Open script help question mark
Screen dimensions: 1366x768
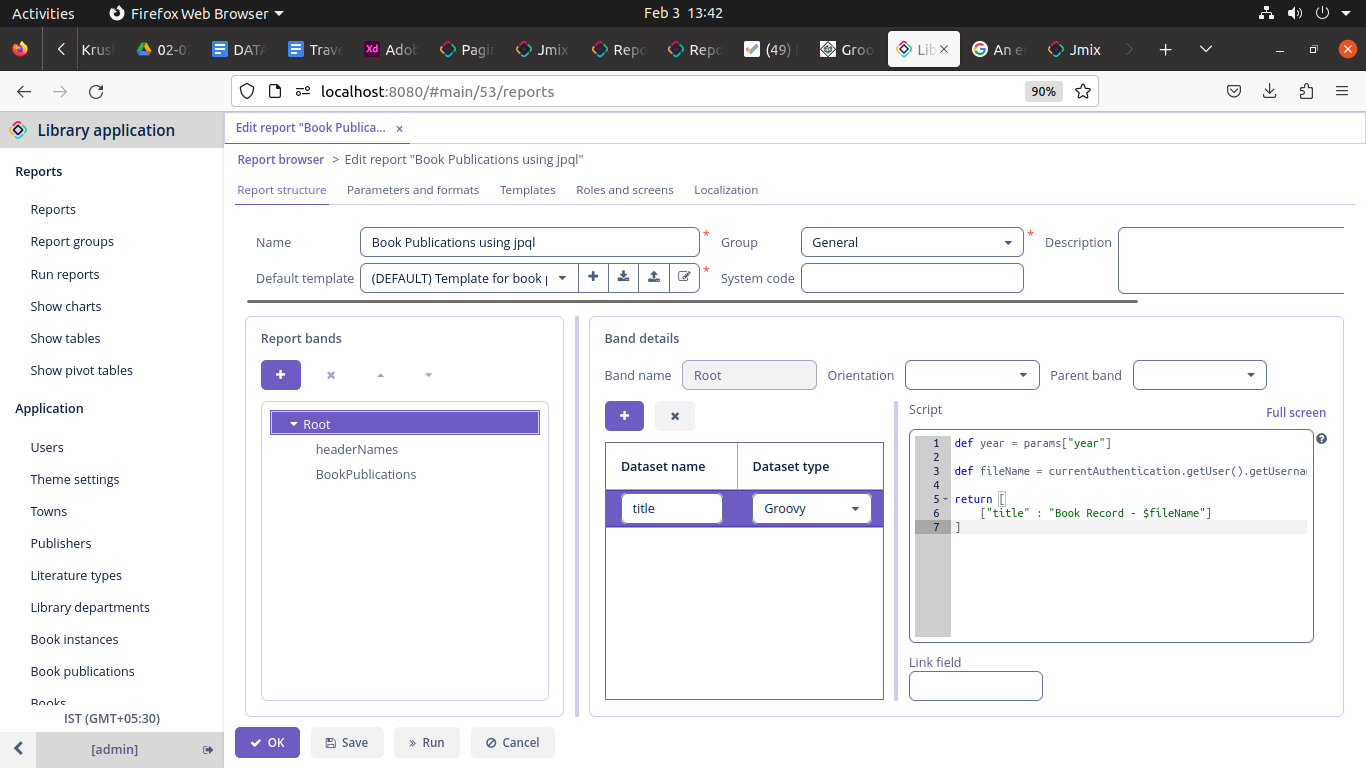click(1322, 439)
